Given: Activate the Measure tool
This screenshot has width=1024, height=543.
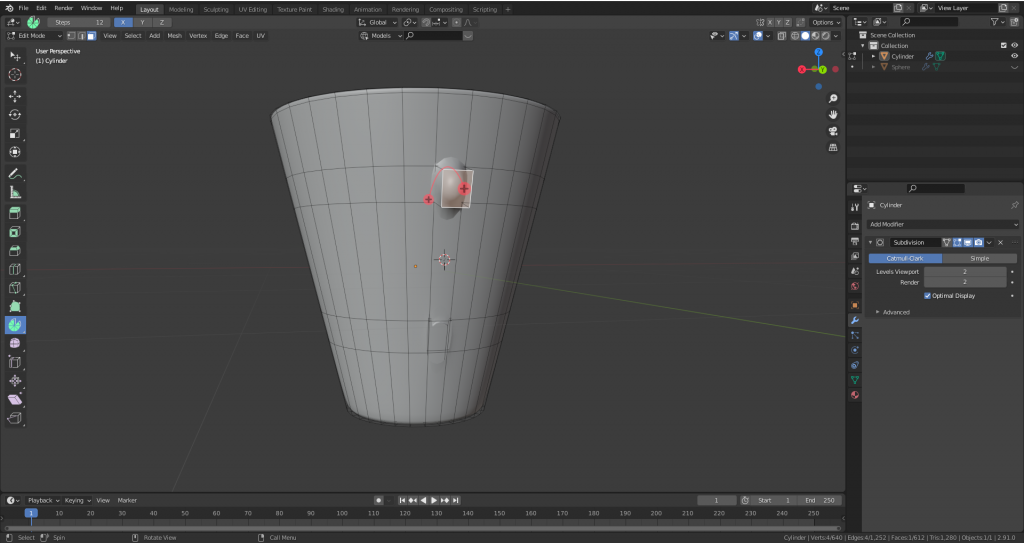Looking at the screenshot, I should coord(15,192).
